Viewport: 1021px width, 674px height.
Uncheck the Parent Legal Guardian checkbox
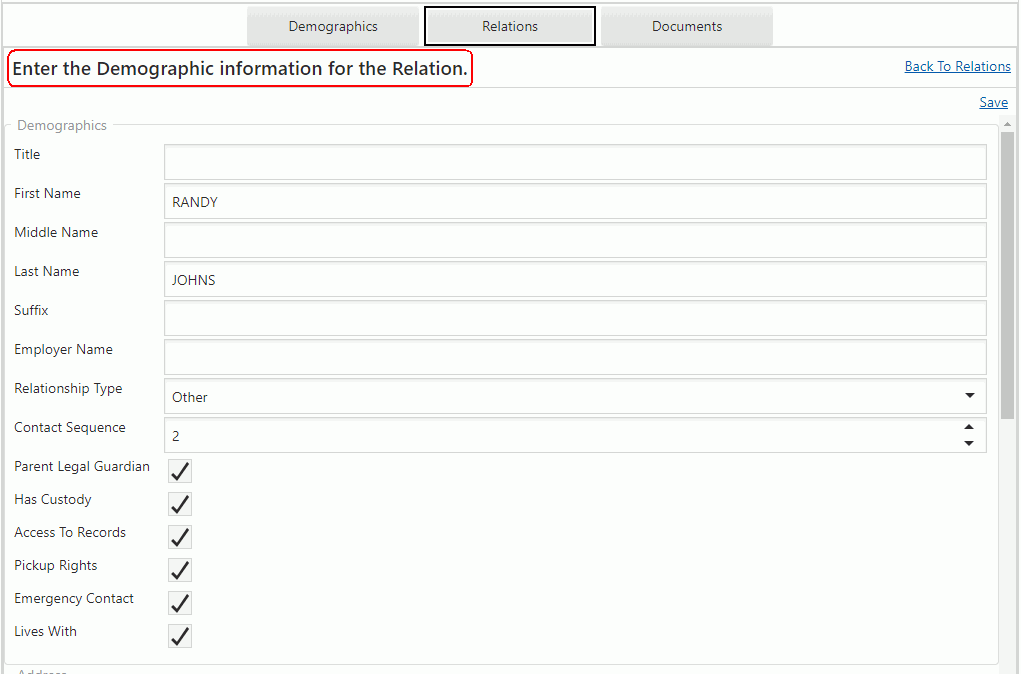tap(180, 471)
